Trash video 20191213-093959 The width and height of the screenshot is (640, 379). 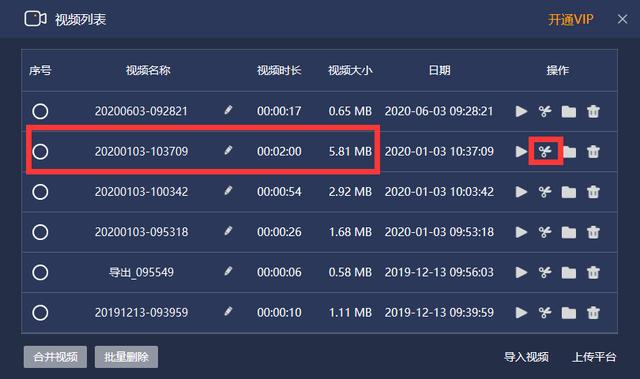pos(593,313)
